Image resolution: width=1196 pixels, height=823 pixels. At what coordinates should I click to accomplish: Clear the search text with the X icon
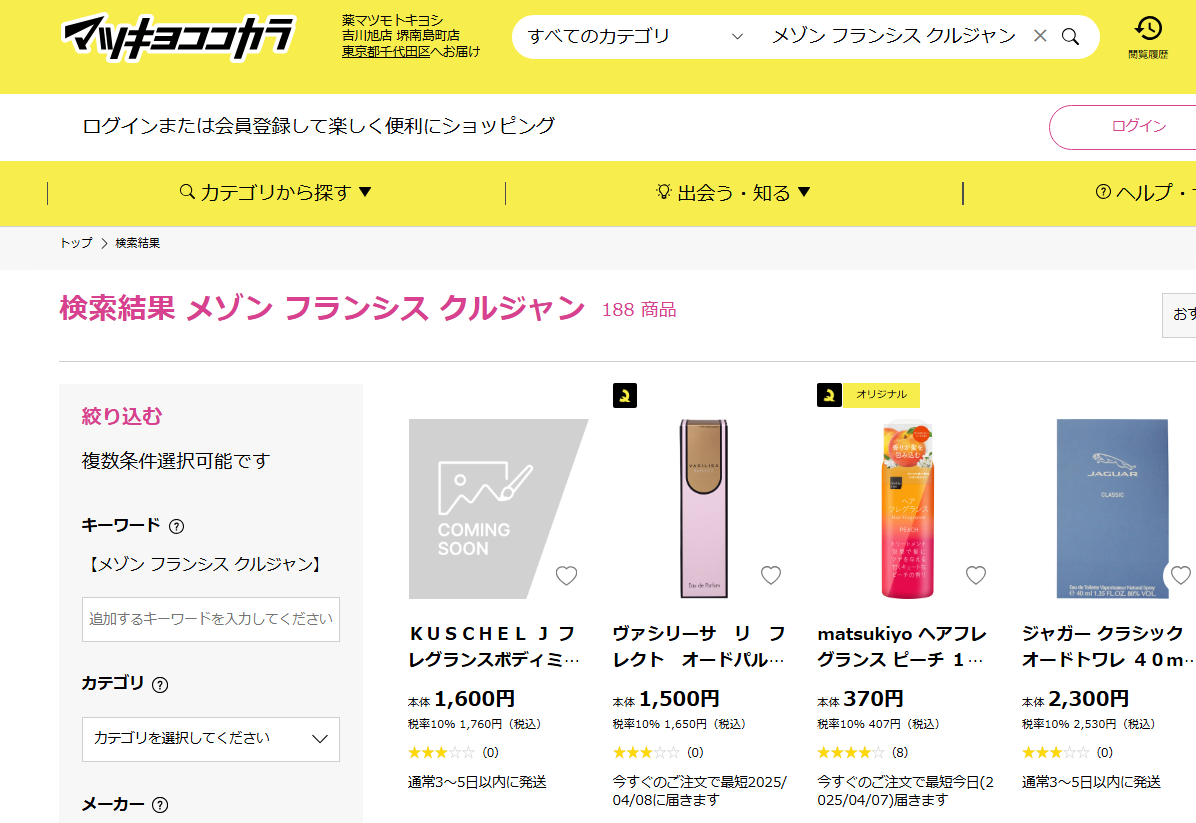click(1039, 36)
